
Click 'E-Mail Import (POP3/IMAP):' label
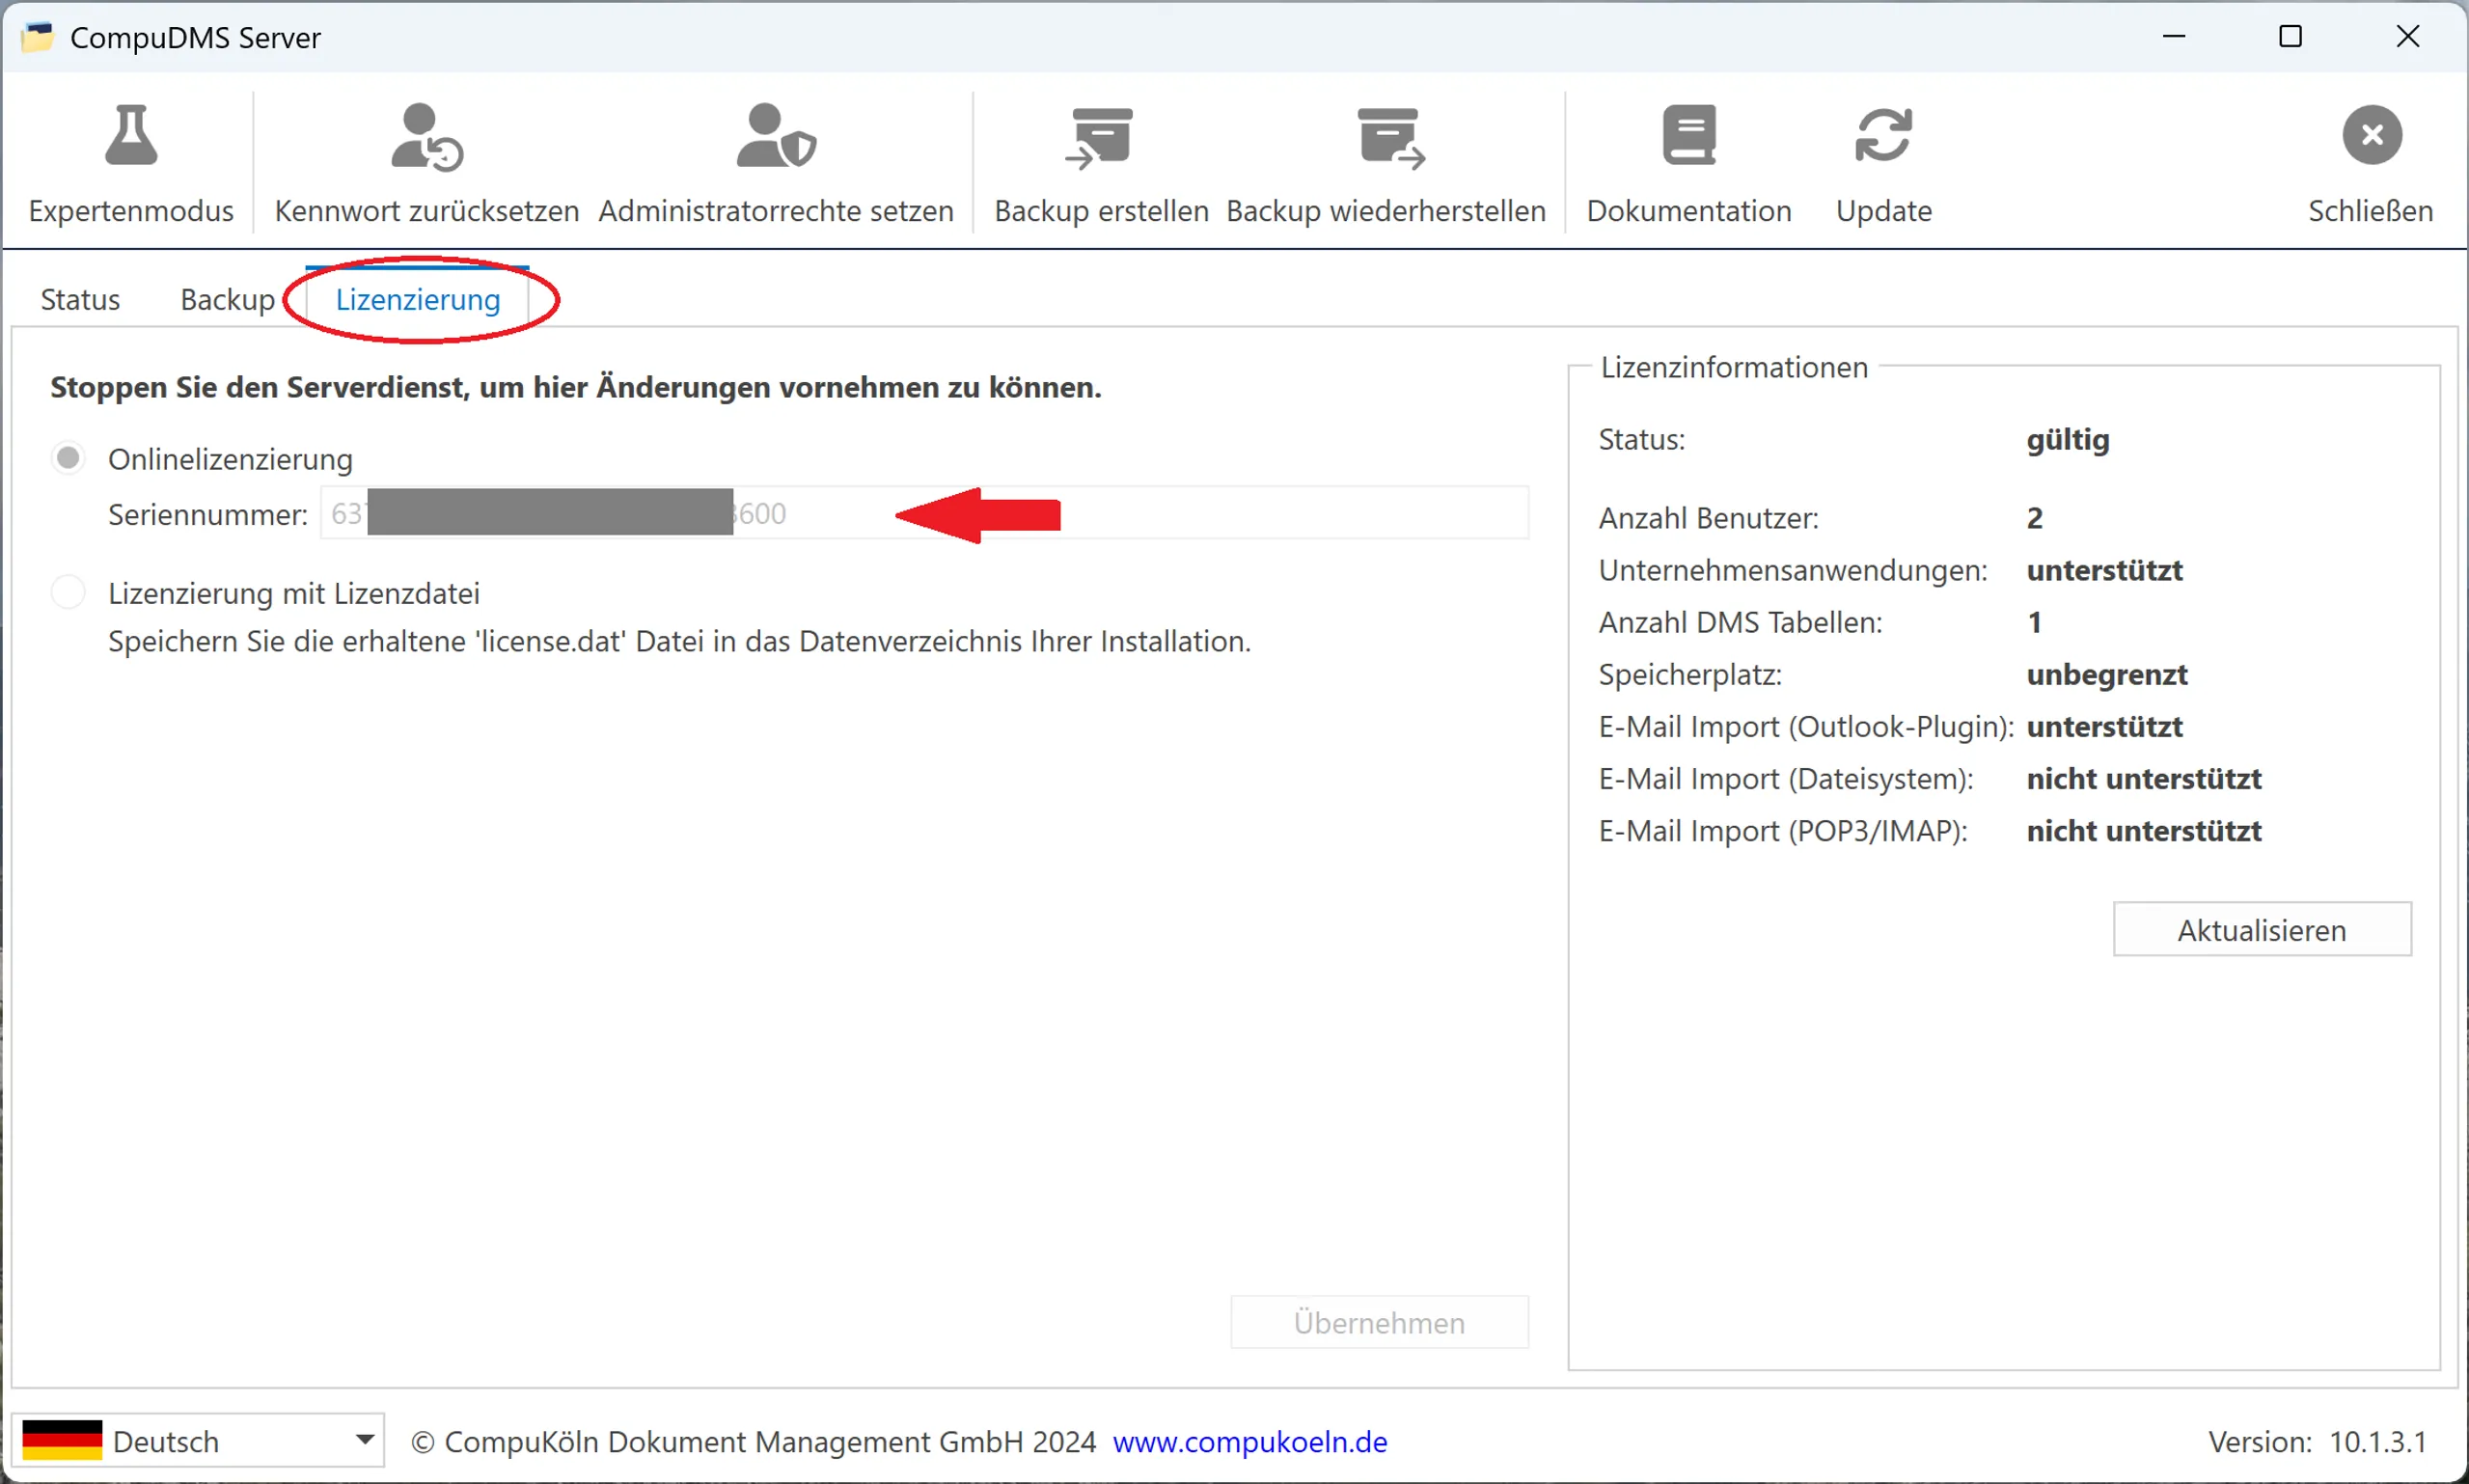(x=1782, y=830)
